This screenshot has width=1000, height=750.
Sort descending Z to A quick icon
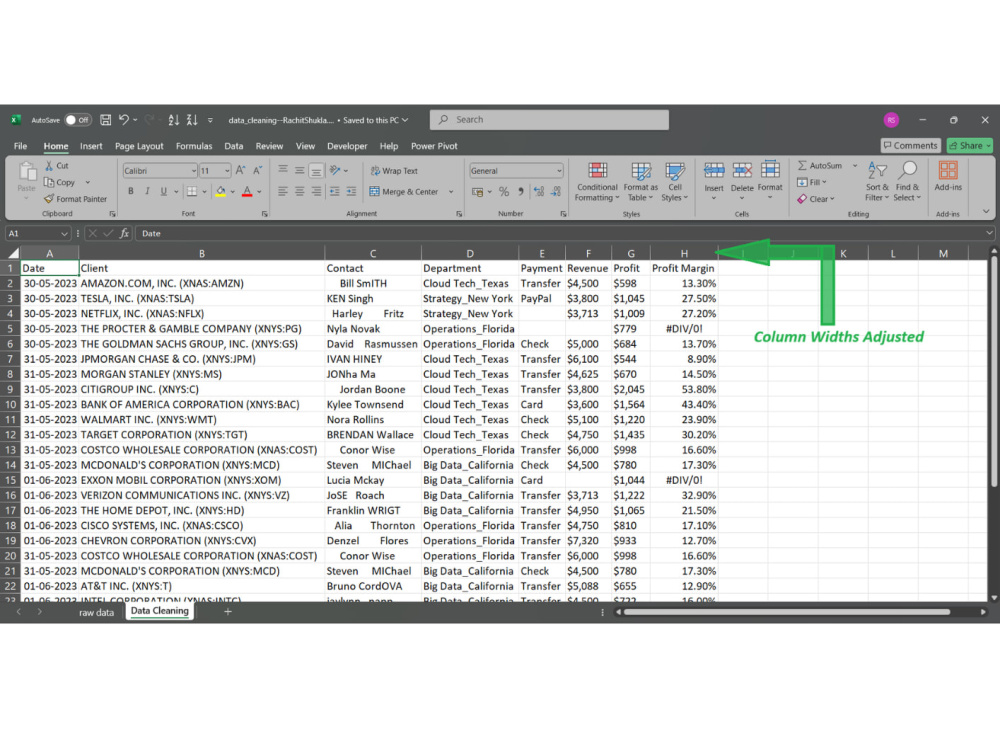(192, 119)
